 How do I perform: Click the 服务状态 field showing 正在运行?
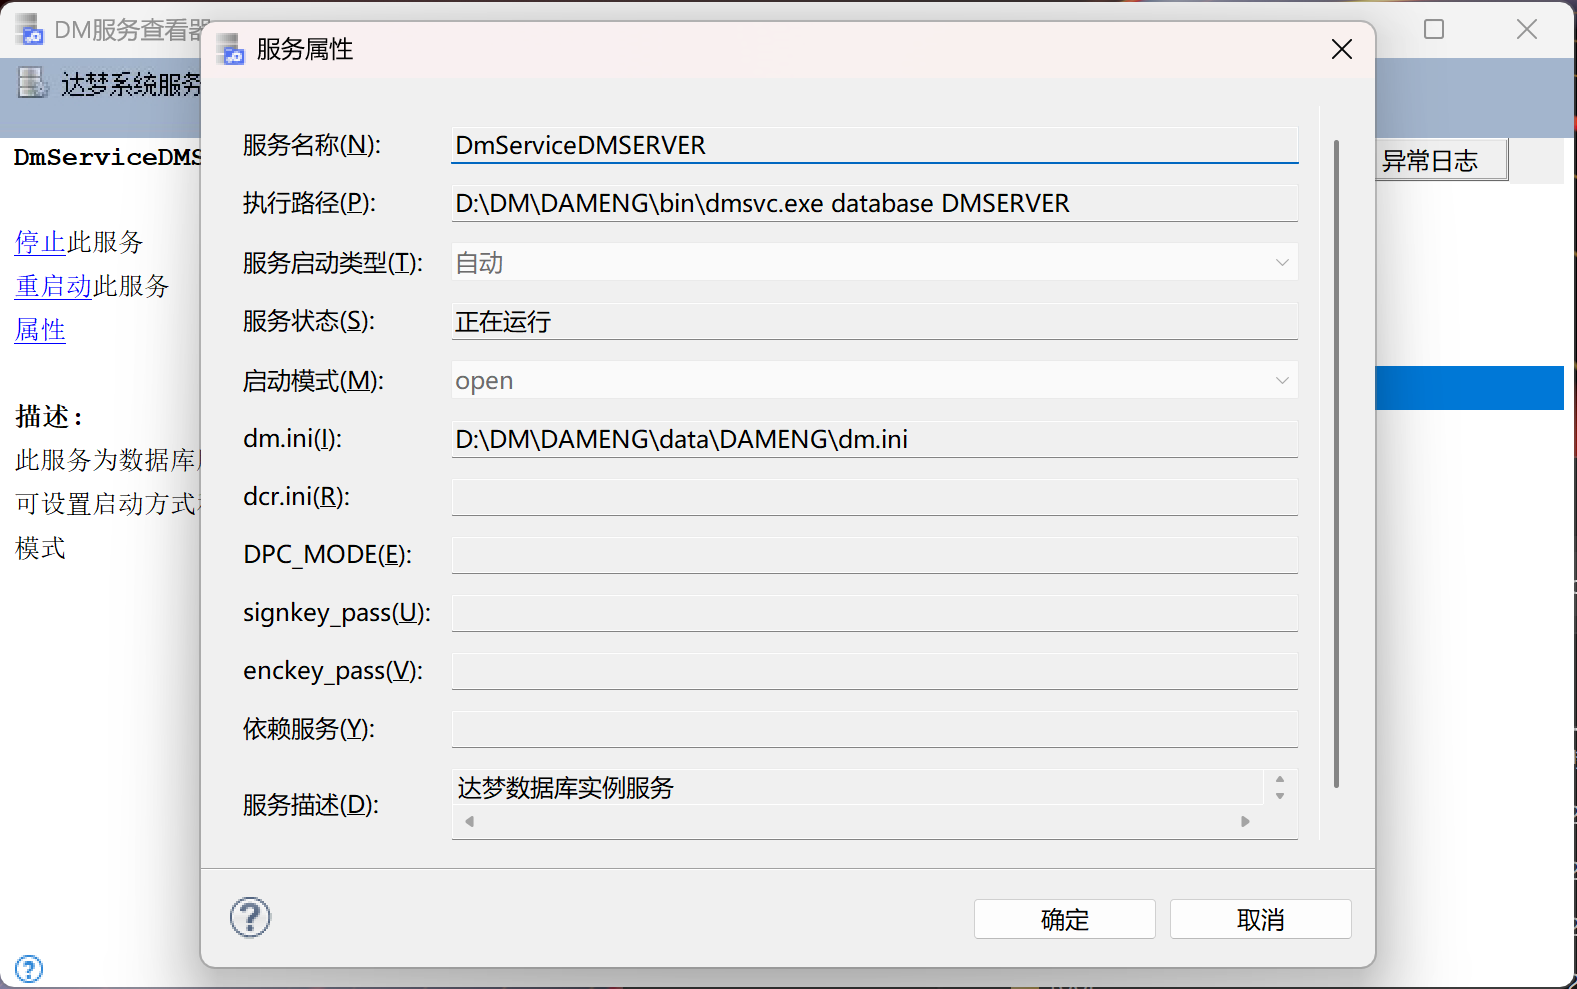coord(875,321)
